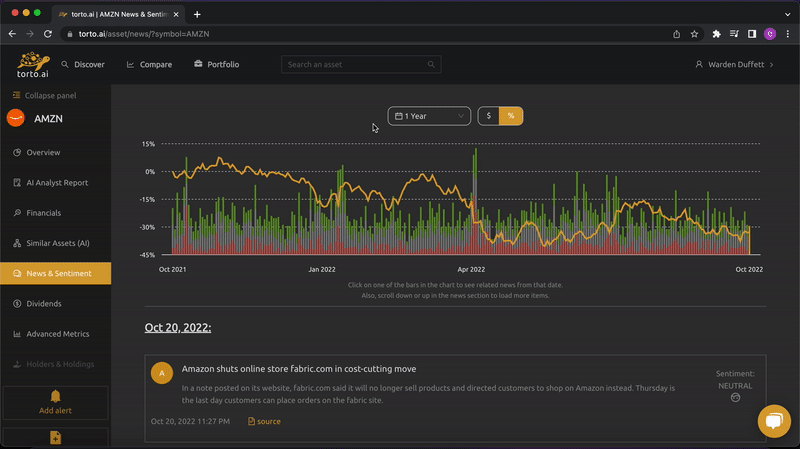Click the document-plus icon below Add alert

(56, 438)
